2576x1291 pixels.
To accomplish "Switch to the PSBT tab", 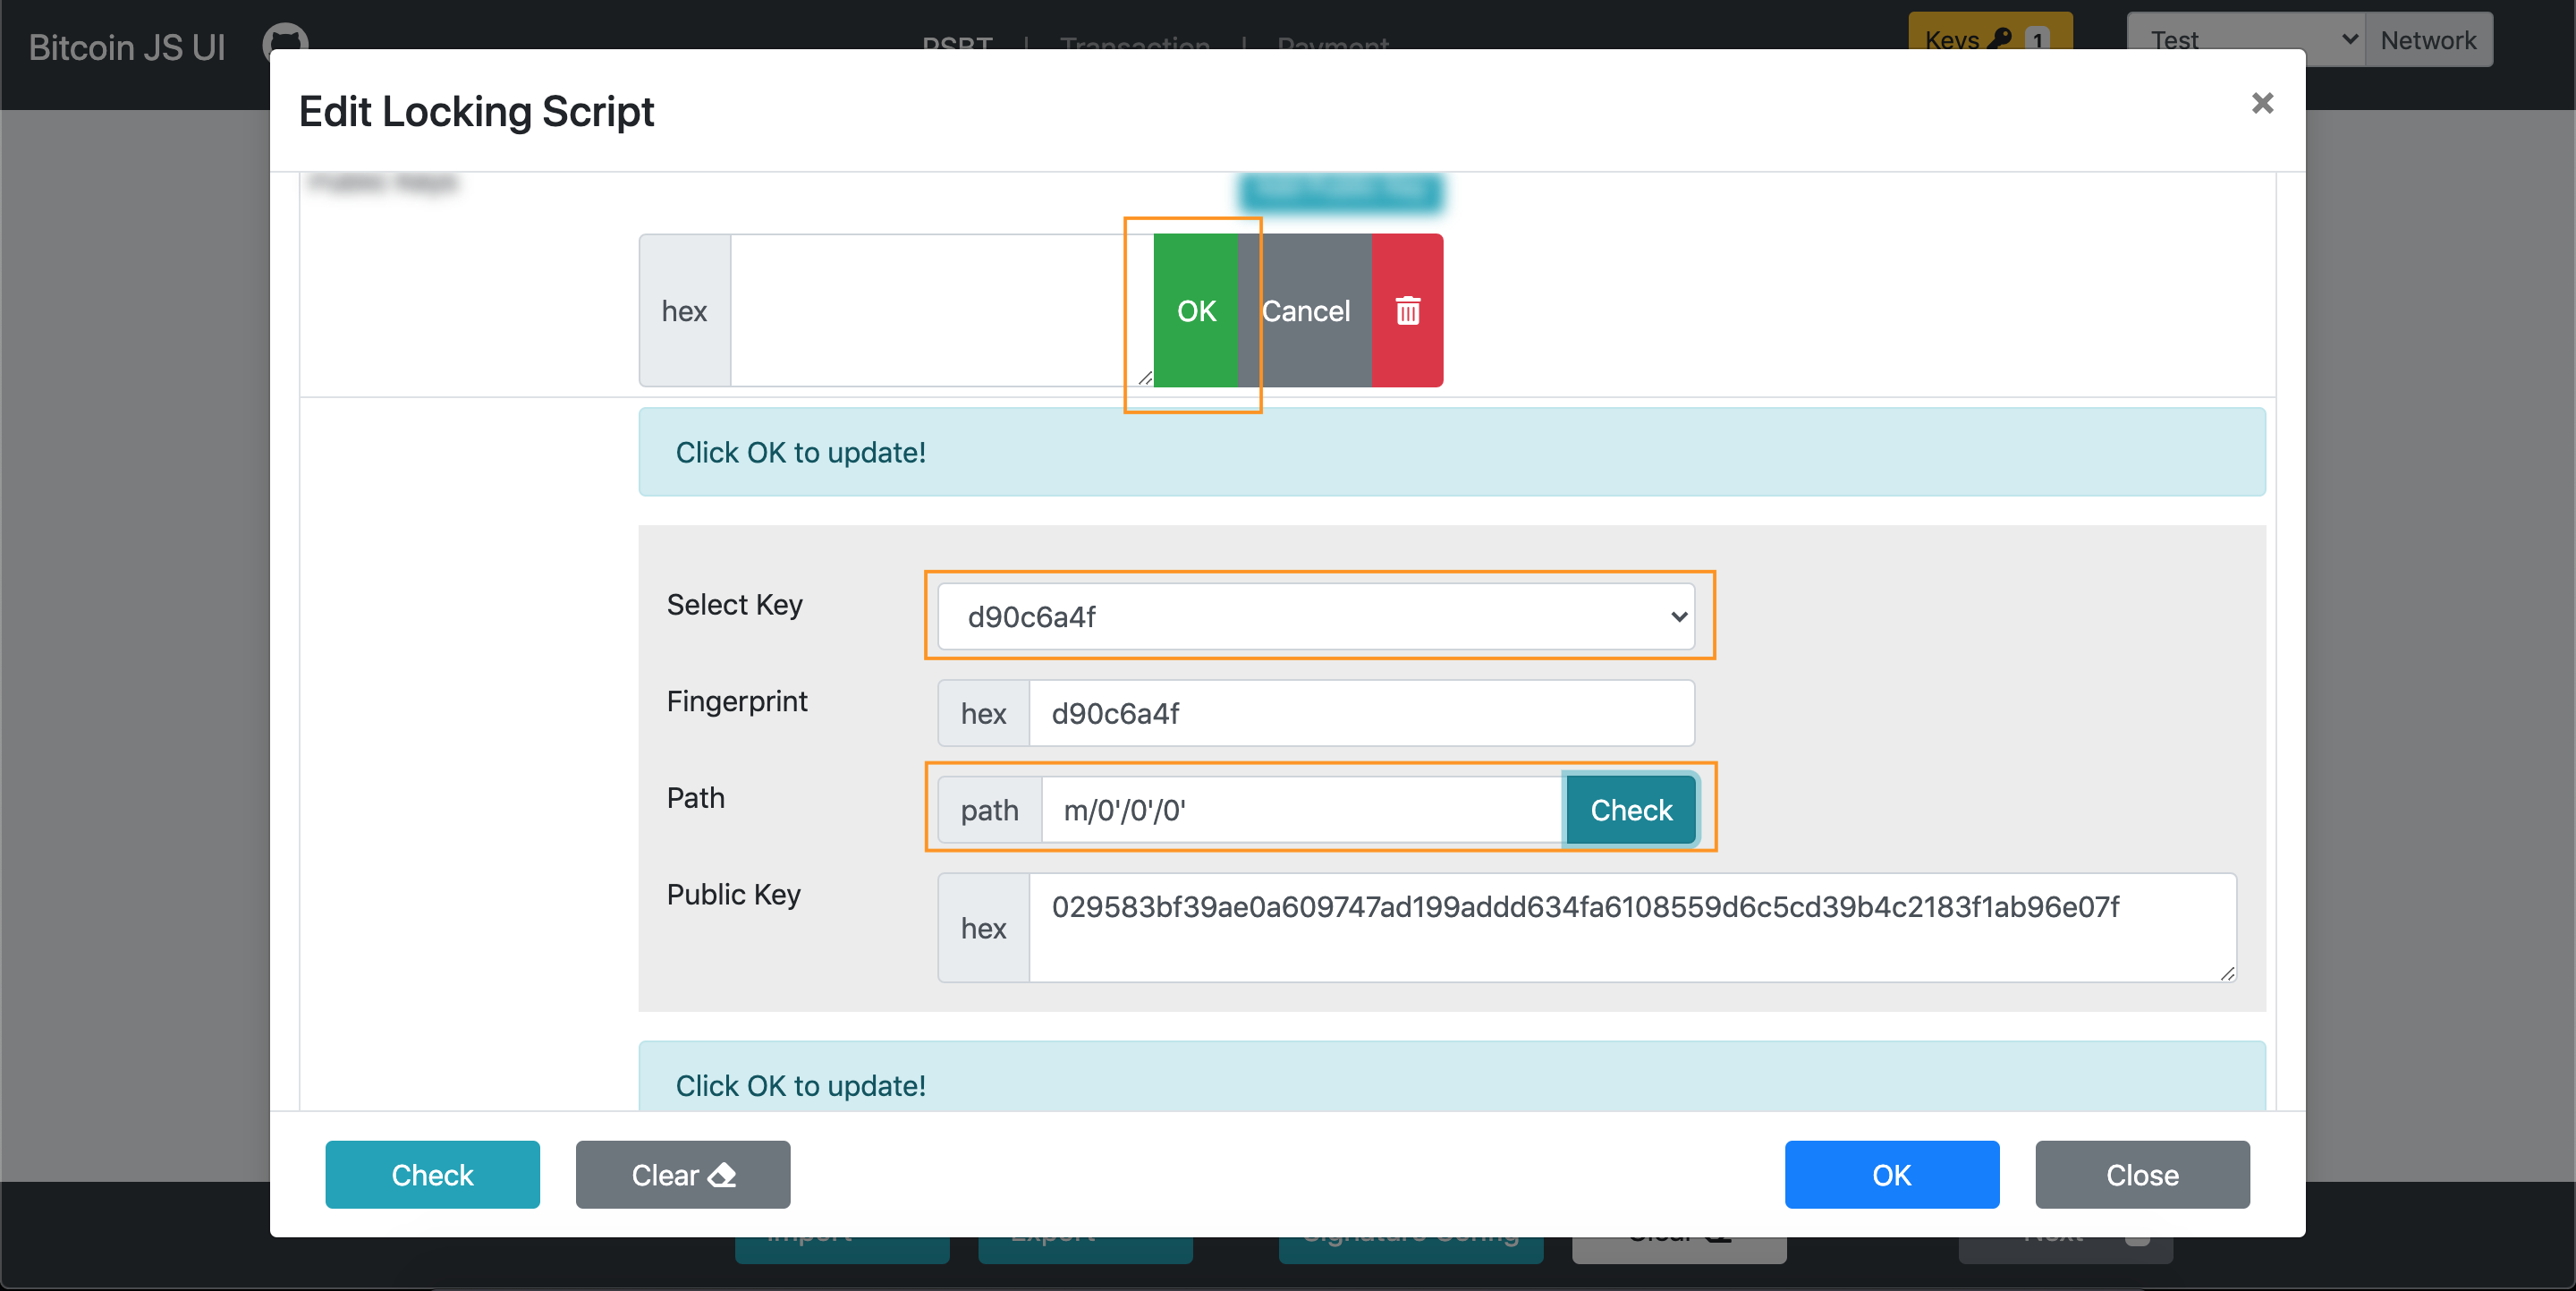I will [x=957, y=44].
